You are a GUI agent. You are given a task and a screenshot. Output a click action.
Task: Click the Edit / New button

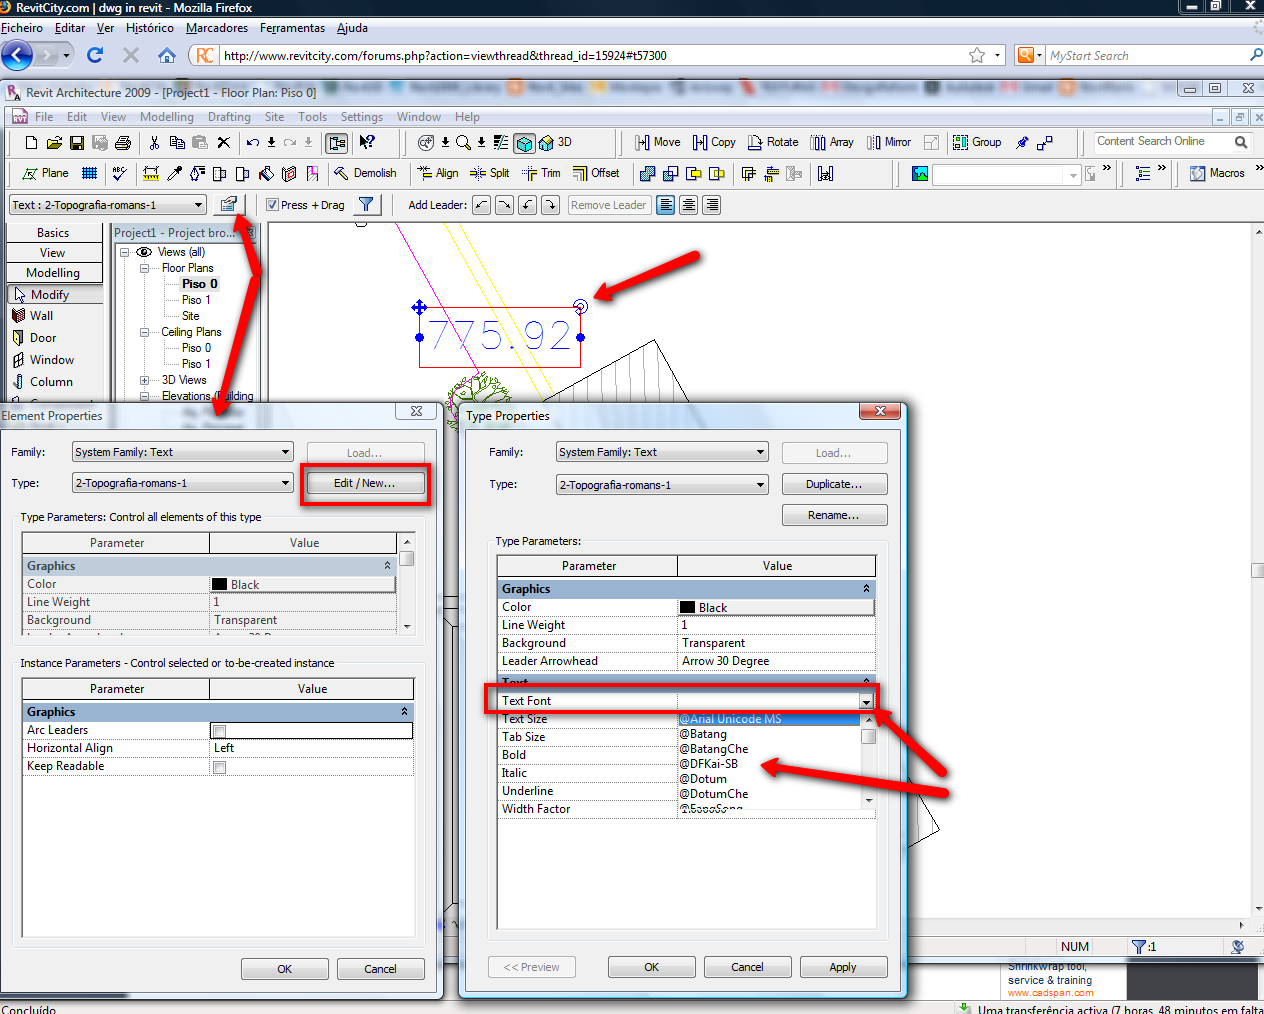click(x=364, y=483)
